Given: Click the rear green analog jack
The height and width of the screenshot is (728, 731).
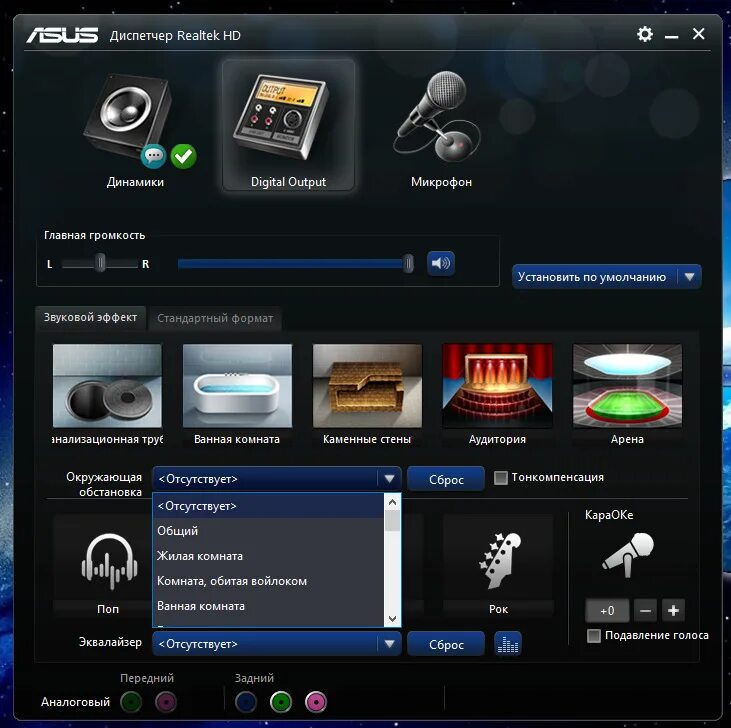Looking at the screenshot, I should 281,702.
